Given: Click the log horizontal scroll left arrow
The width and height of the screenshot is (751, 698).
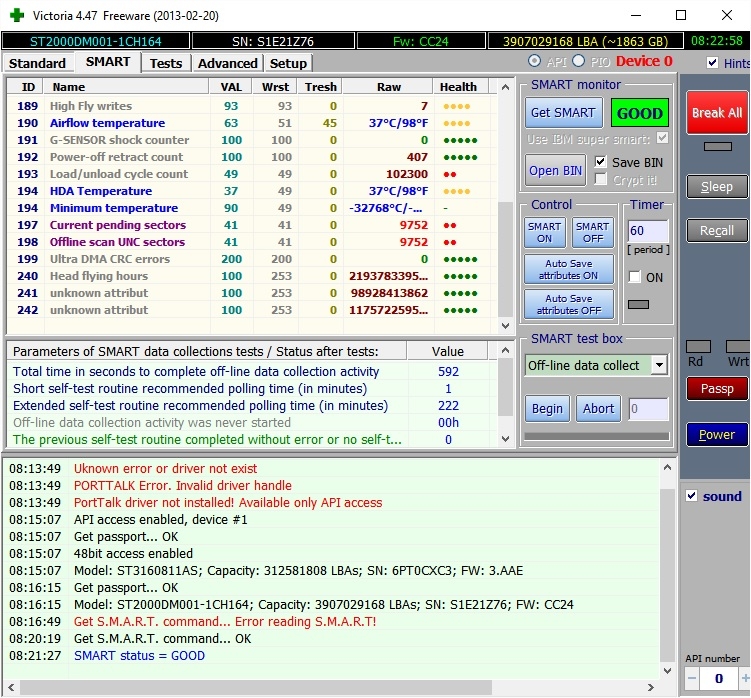Looking at the screenshot, I should click(11, 687).
